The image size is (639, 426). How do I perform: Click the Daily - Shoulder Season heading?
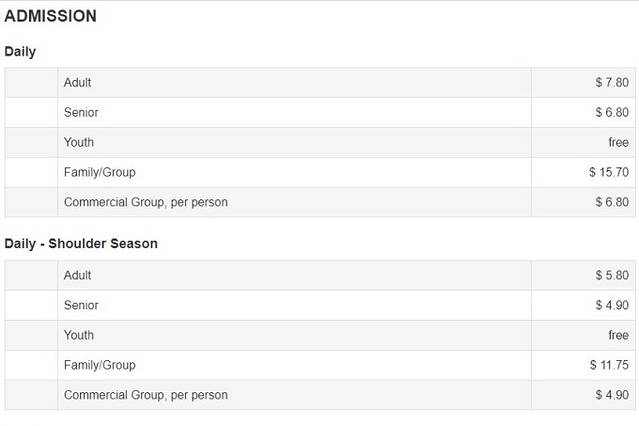81,243
